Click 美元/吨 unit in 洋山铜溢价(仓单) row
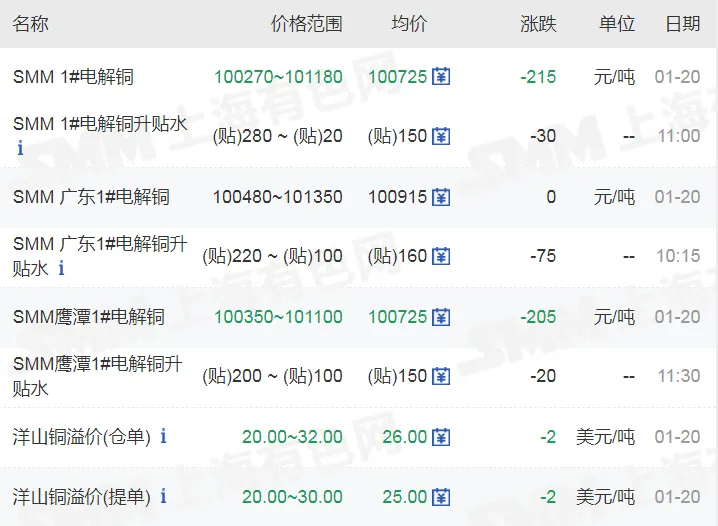Screen dimensions: 718x526 605,437
